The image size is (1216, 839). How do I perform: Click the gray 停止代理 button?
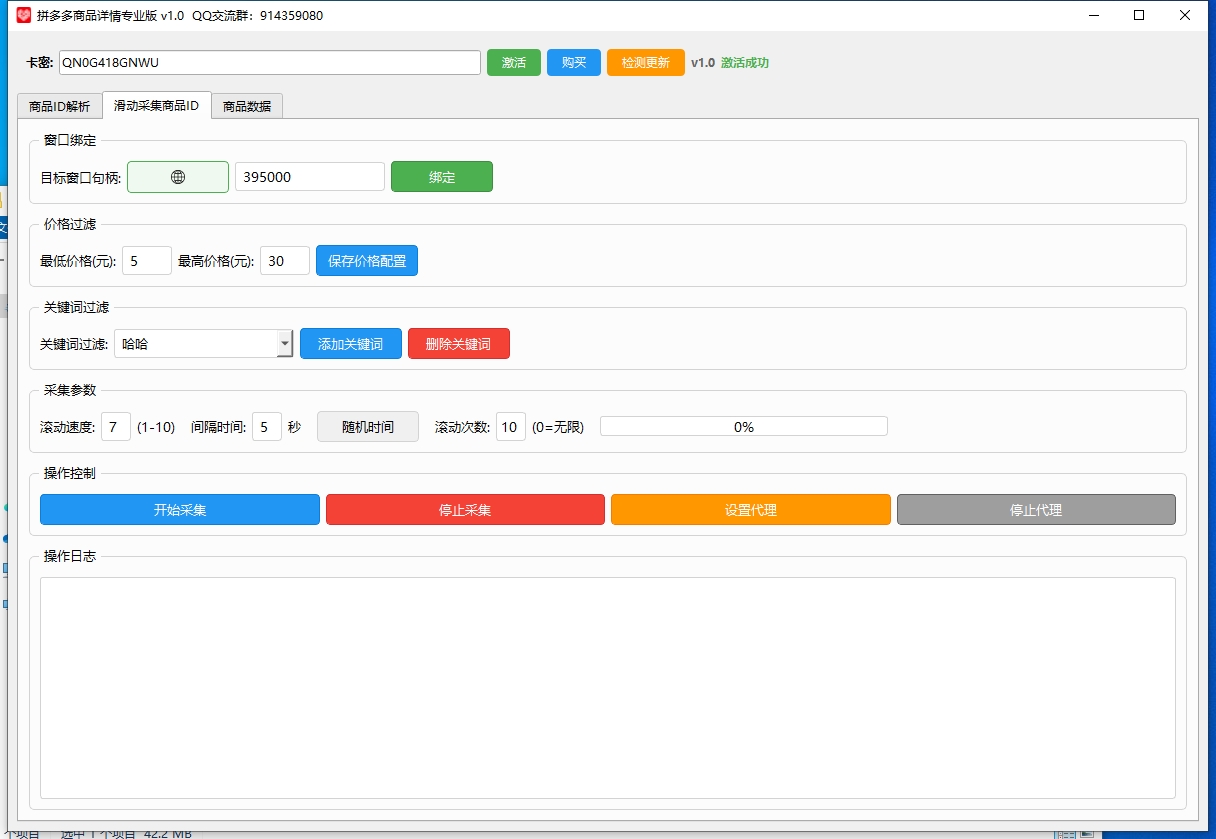[x=1036, y=510]
